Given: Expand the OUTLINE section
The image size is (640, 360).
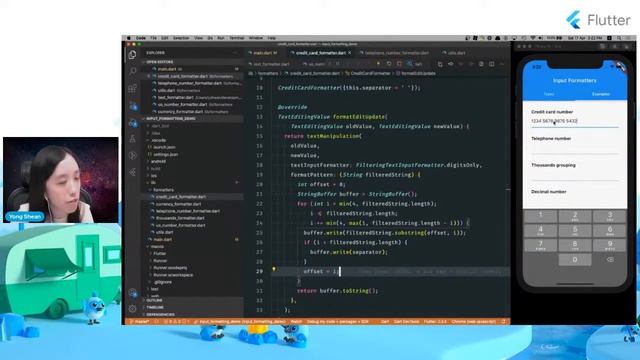Looking at the screenshot, I should click(x=154, y=300).
